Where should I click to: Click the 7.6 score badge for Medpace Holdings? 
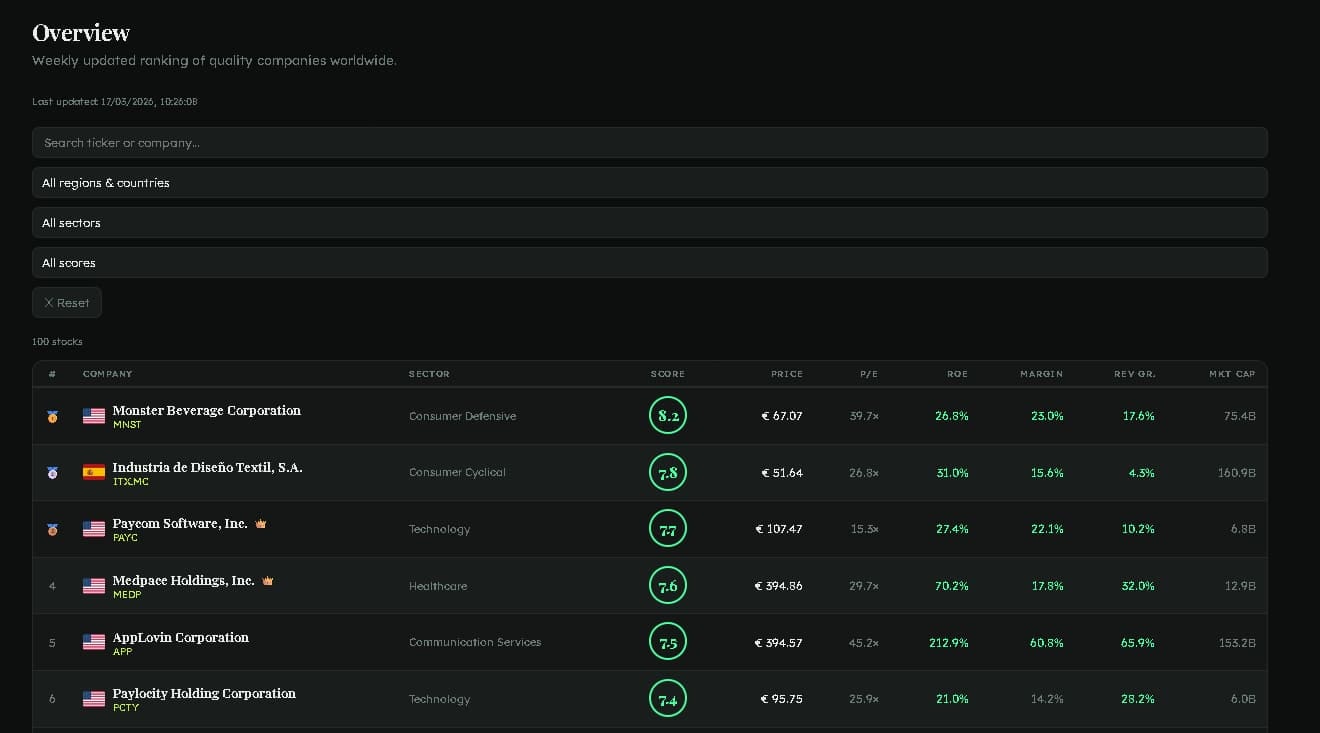click(x=668, y=586)
